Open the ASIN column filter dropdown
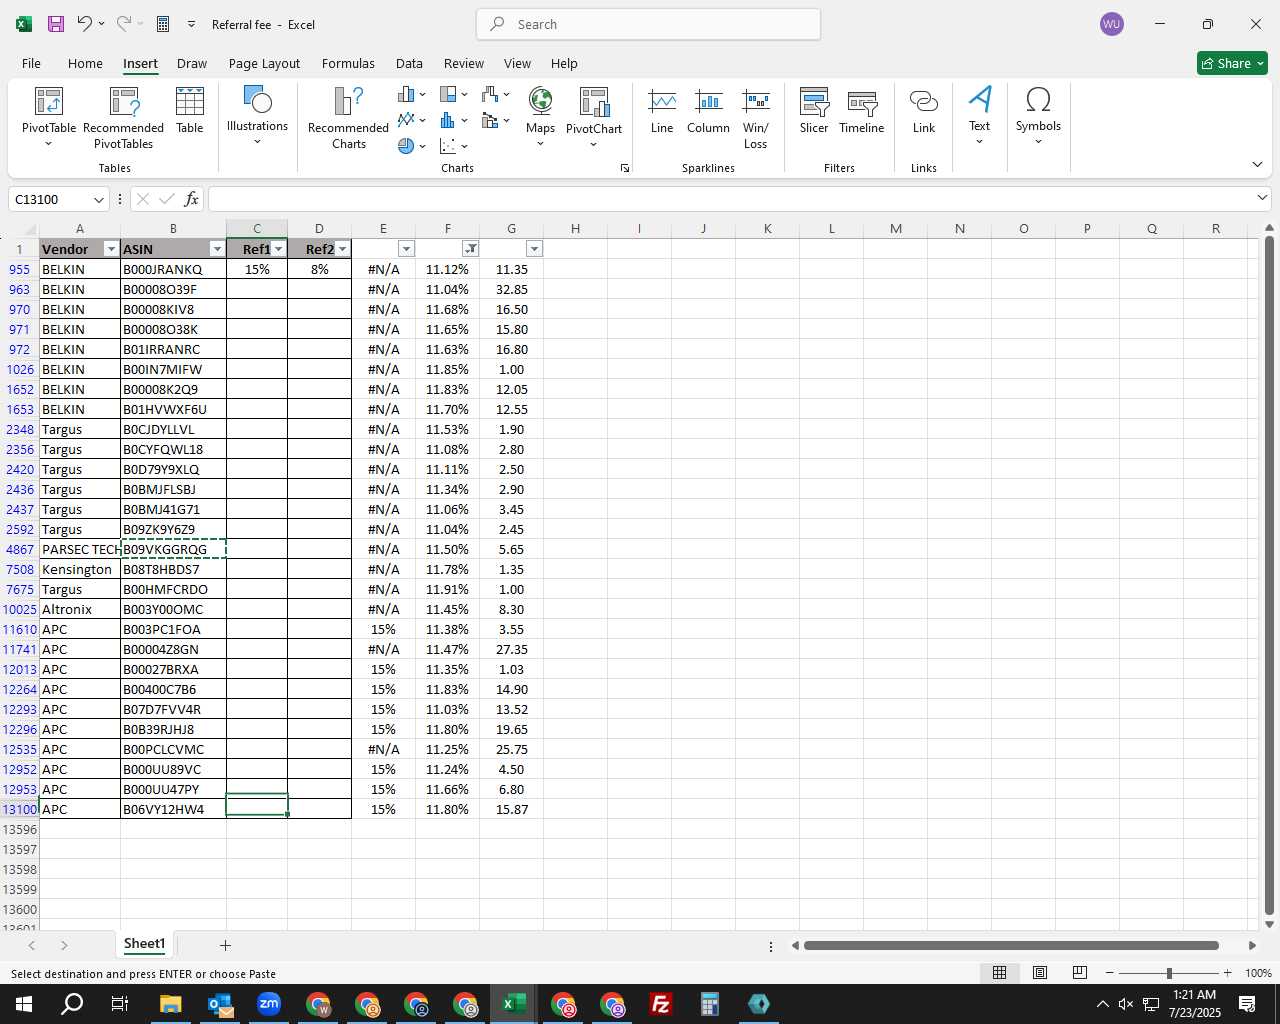This screenshot has height=1024, width=1280. [x=217, y=249]
